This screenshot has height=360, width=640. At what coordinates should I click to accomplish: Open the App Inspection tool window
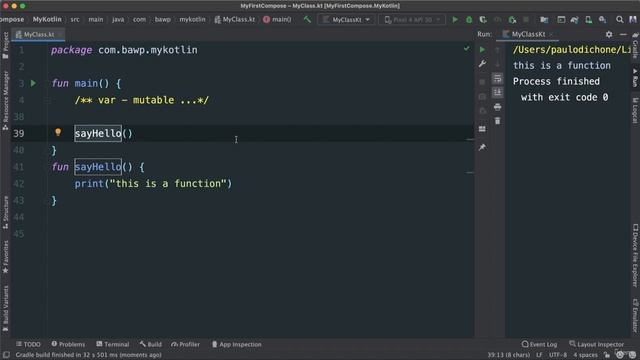[236, 344]
